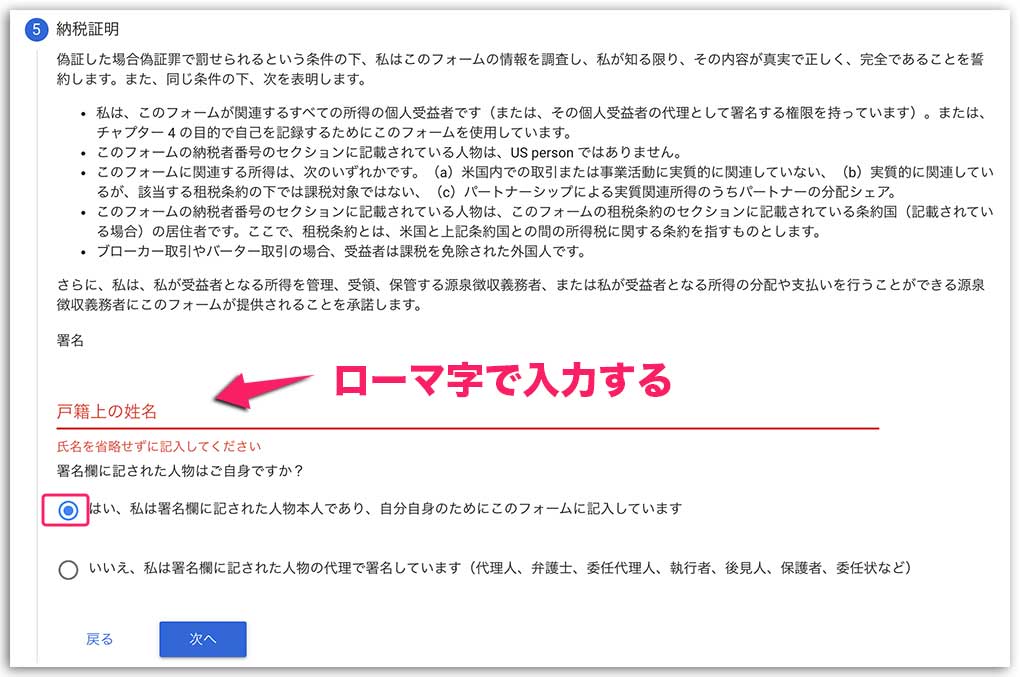Click the error message '氏名を省略せずに記入してください'
Image resolution: width=1020 pixels, height=677 pixels.
(x=155, y=447)
